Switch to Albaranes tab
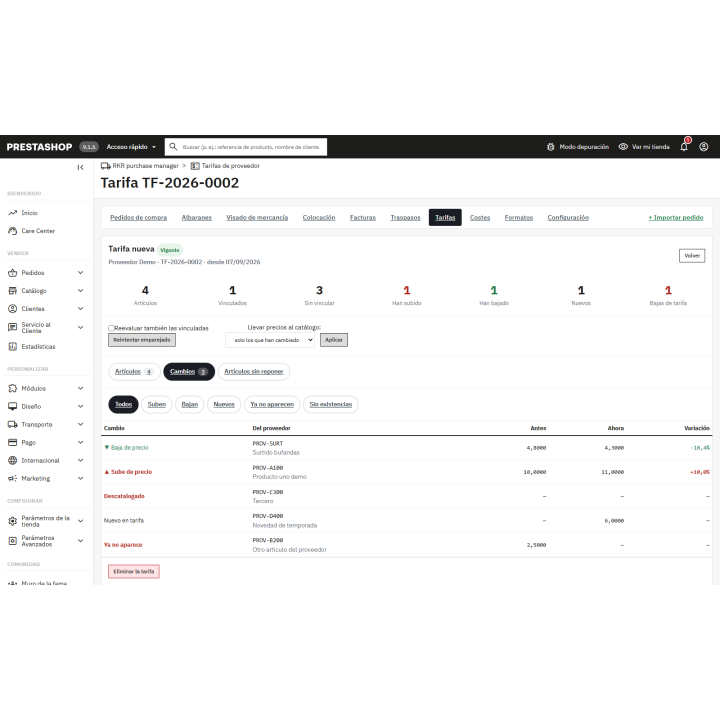720x720 pixels. coord(197,218)
